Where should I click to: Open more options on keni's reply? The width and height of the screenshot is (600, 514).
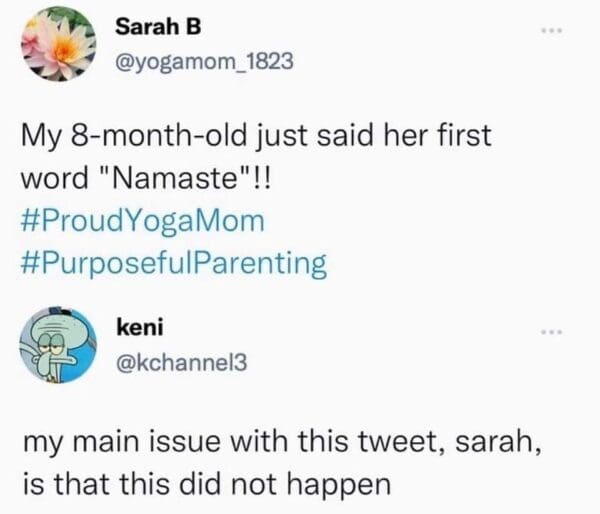click(x=558, y=330)
